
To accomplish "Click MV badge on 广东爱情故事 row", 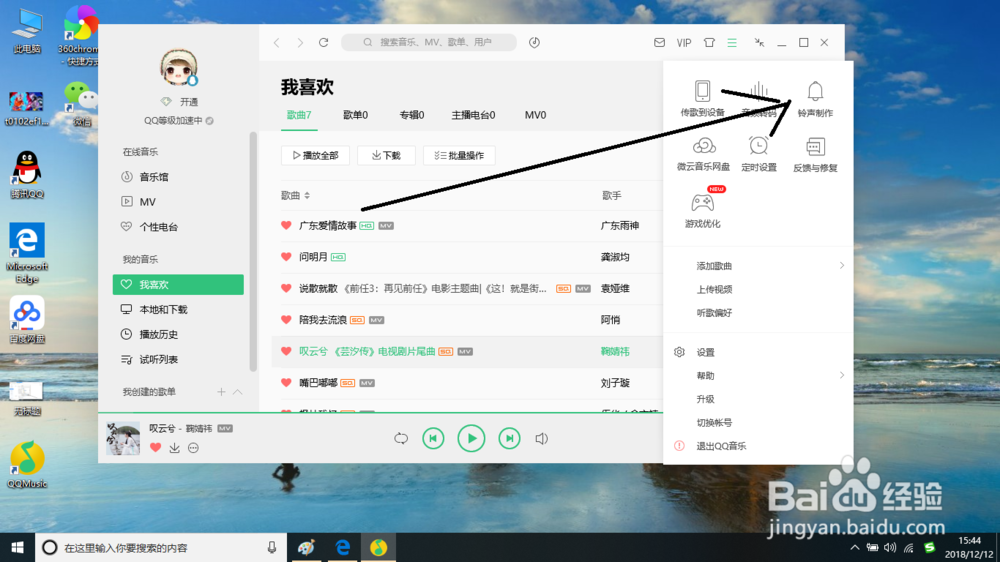I will 386,226.
